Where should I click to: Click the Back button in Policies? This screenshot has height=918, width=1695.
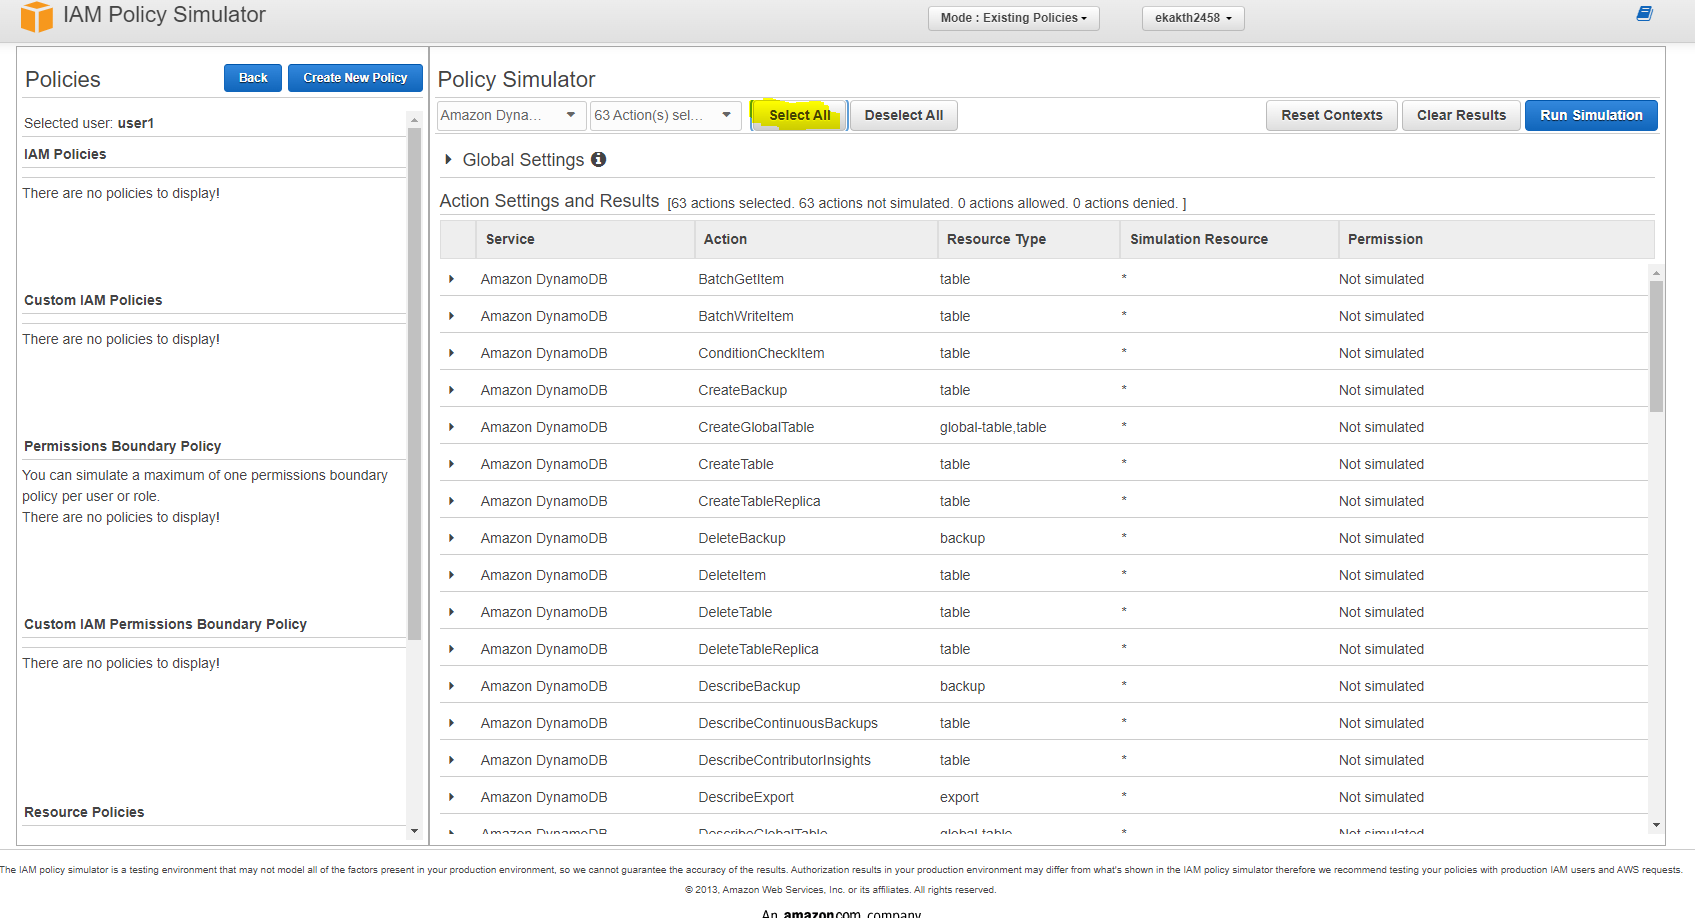click(x=253, y=78)
